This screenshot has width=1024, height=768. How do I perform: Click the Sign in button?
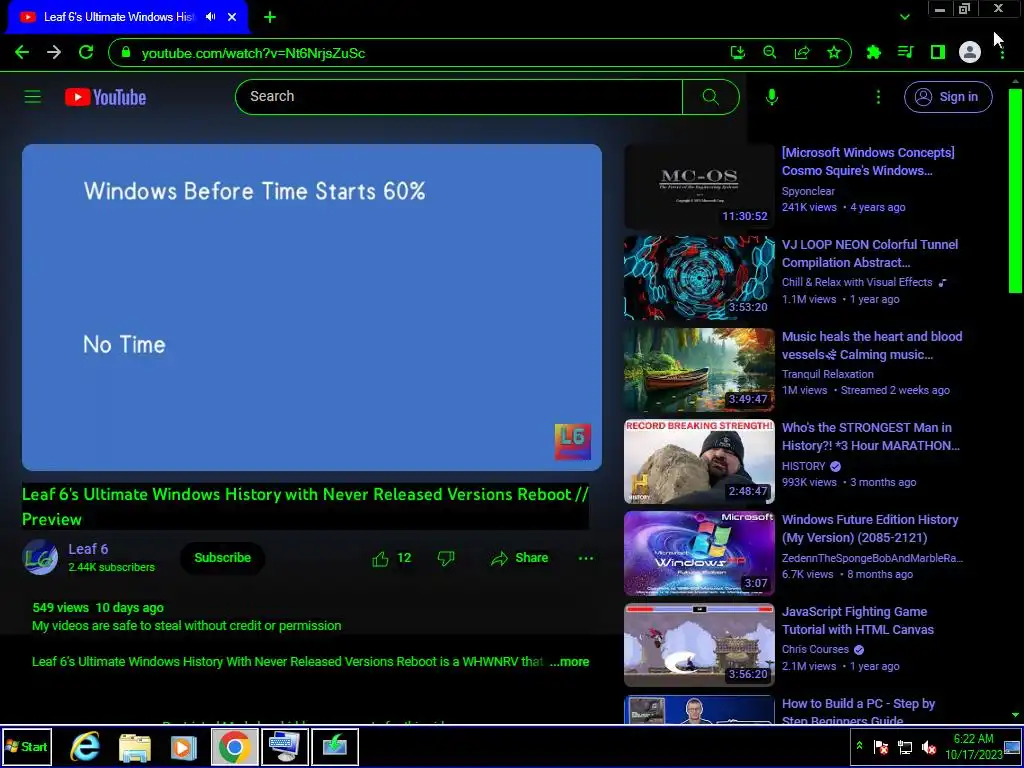click(x=948, y=97)
